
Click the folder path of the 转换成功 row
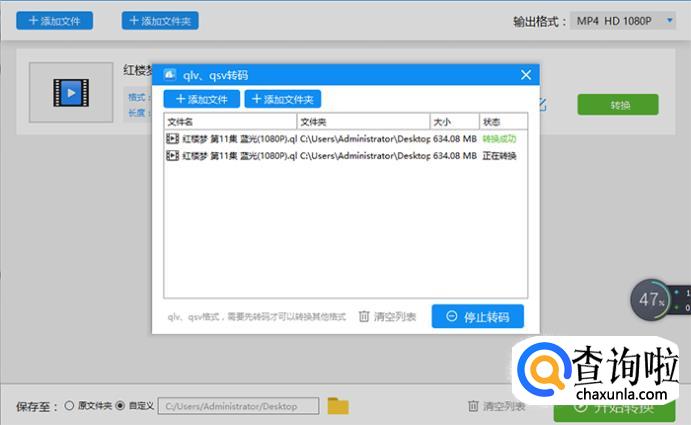[364, 139]
